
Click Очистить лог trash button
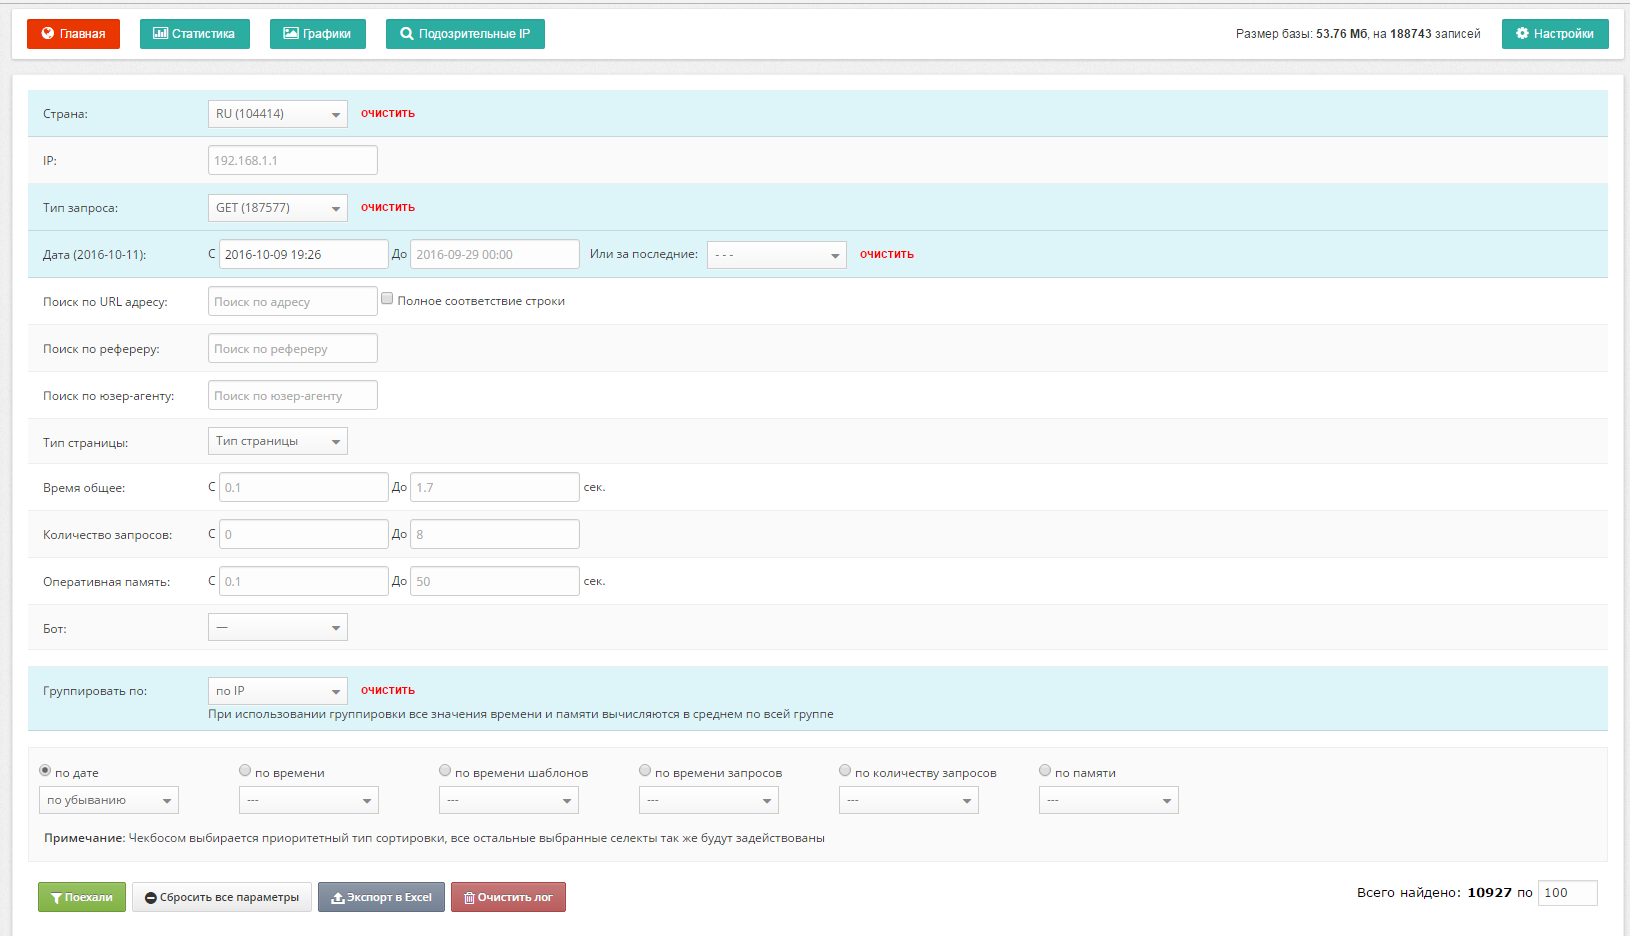point(508,897)
